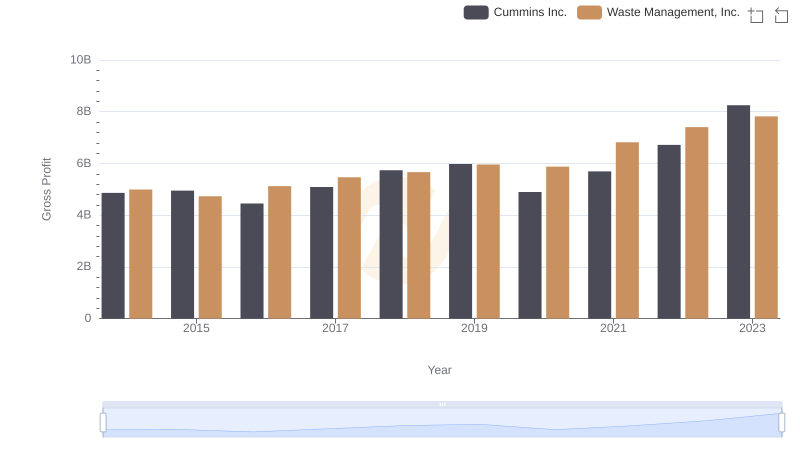Activate the zoom area selection icon
The width and height of the screenshot is (800, 461).
(756, 14)
